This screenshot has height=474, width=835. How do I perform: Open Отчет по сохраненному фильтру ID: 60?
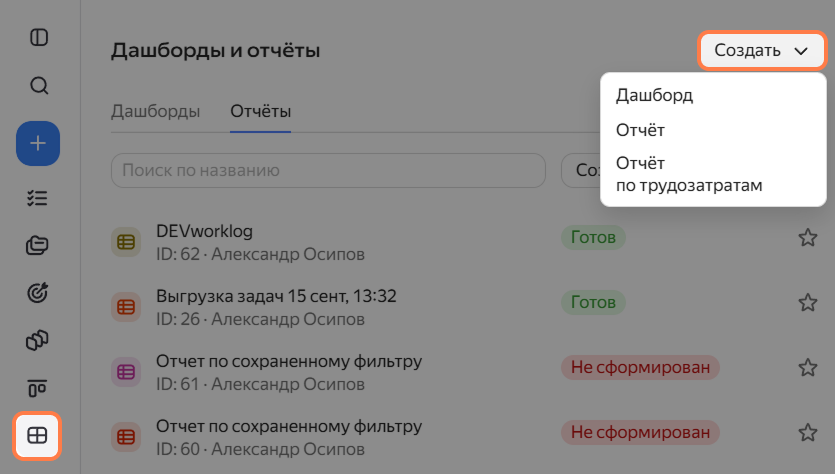point(289,426)
